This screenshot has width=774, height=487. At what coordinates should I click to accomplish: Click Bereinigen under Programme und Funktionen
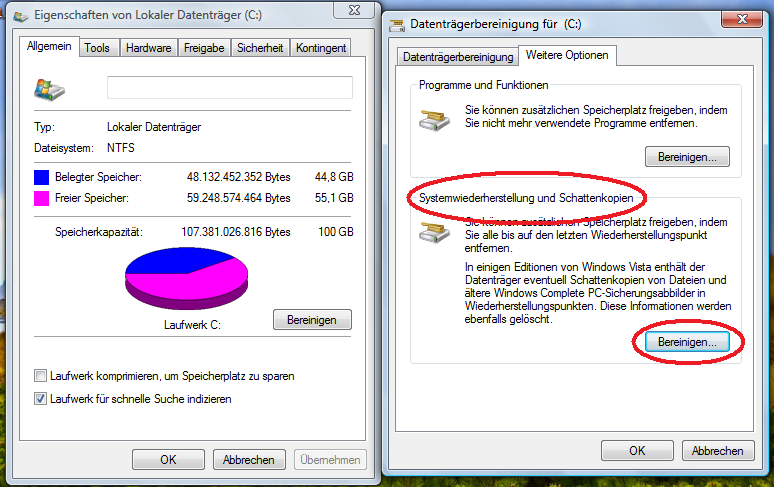[687, 157]
